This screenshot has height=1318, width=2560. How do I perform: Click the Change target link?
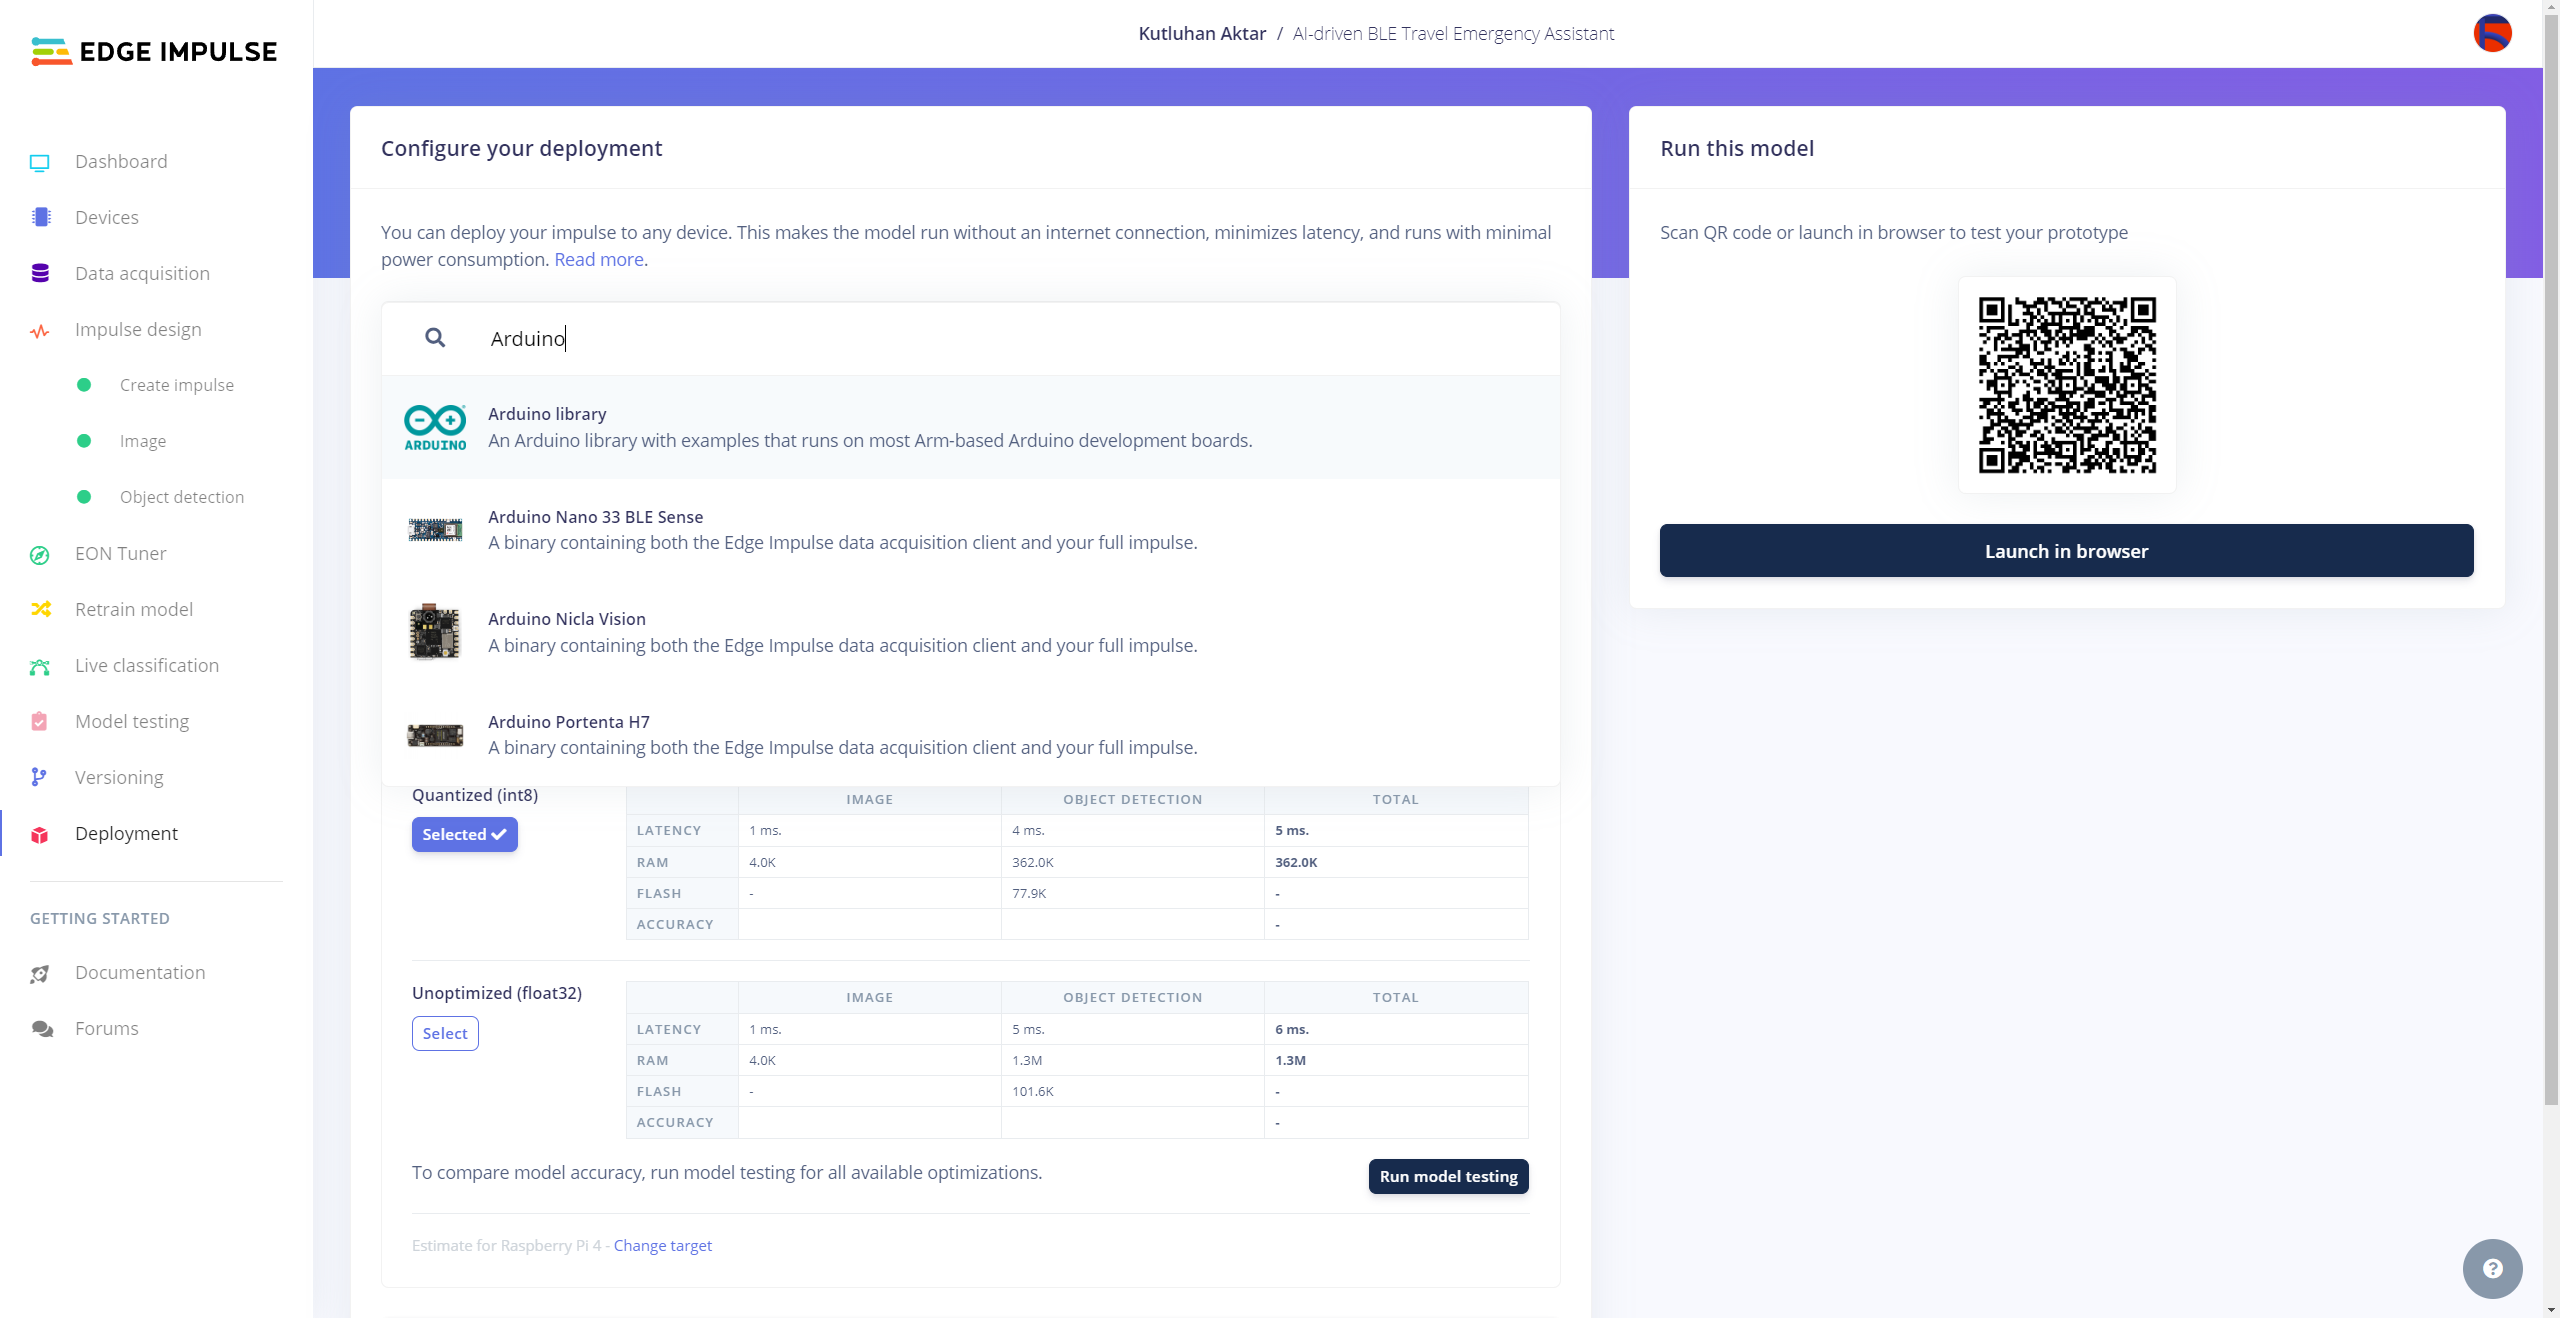tap(662, 1246)
